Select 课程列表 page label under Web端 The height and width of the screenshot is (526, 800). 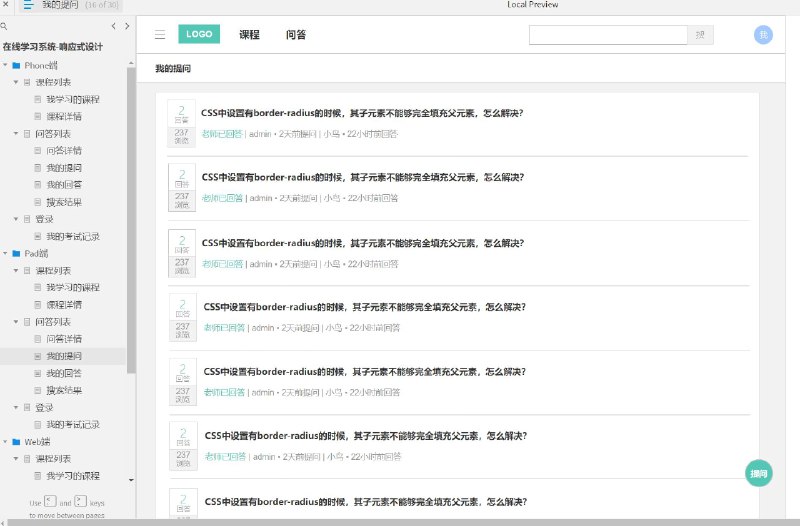pos(53,459)
